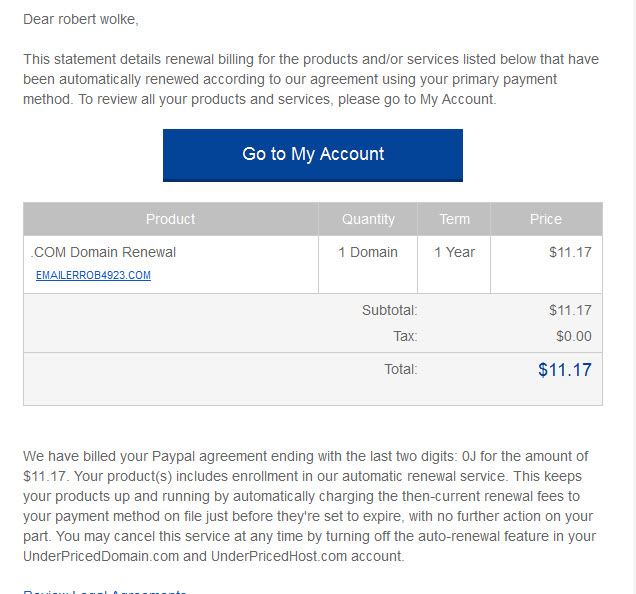Screen dimensions: 636x594
Task: Open the partially visible Review Legal Agreements link
Action: coord(105,592)
